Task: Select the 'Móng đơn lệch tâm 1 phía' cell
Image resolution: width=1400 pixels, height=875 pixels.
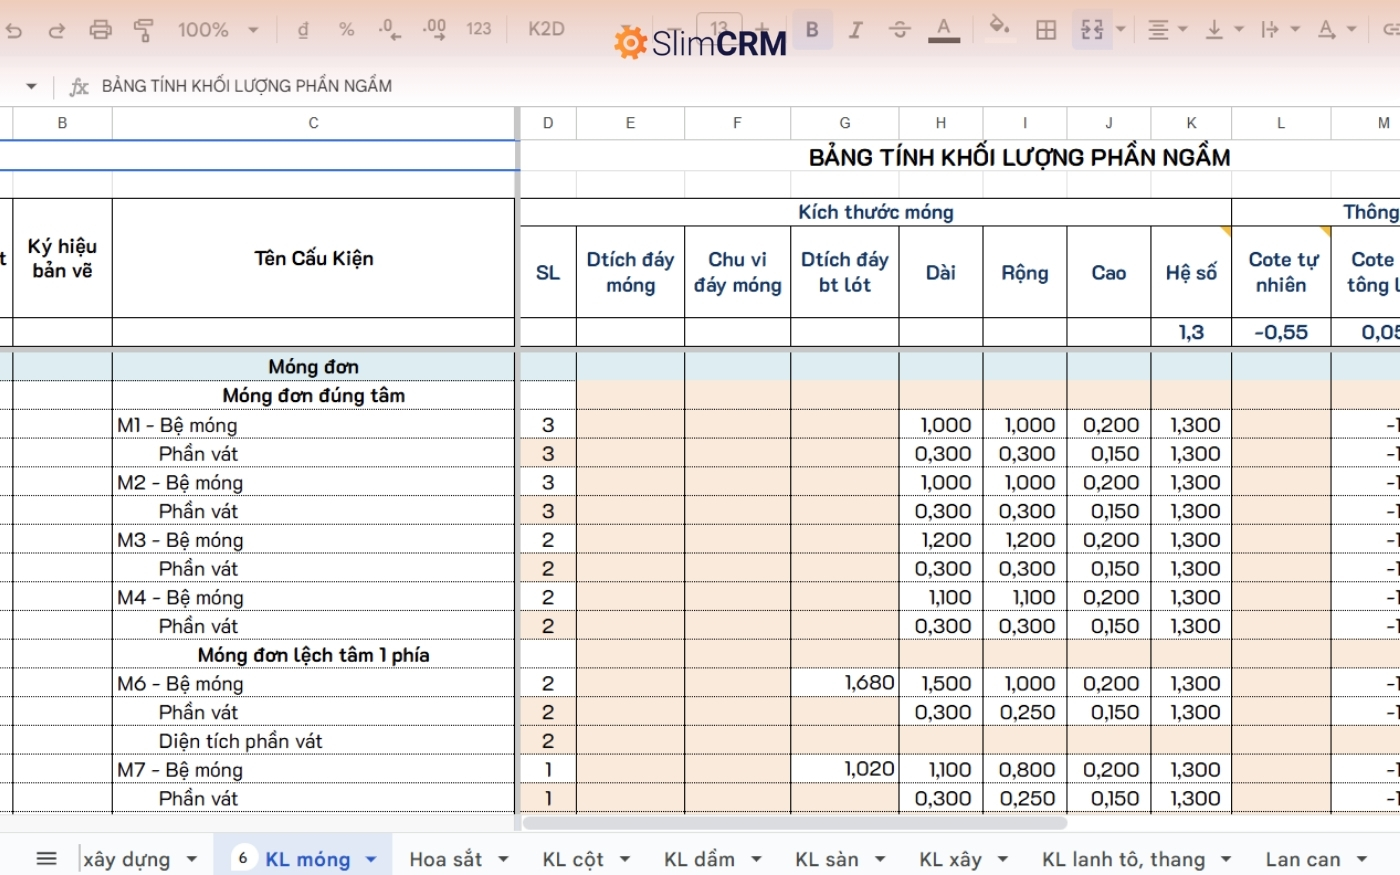Action: click(x=314, y=655)
